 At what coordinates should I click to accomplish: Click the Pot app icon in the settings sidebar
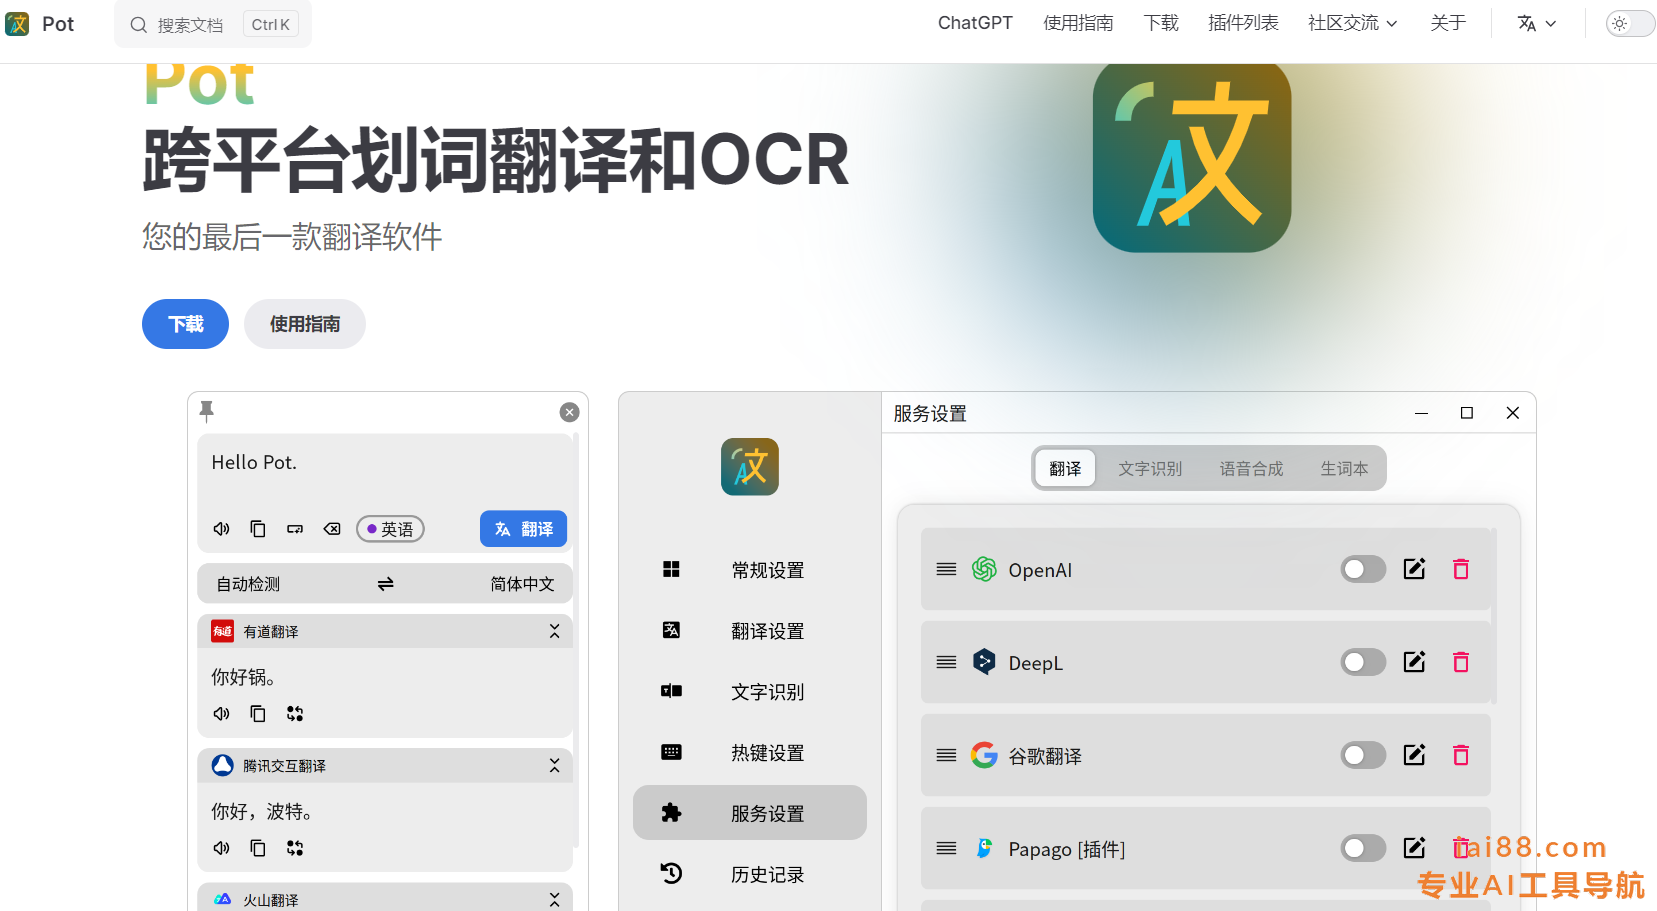tap(750, 467)
